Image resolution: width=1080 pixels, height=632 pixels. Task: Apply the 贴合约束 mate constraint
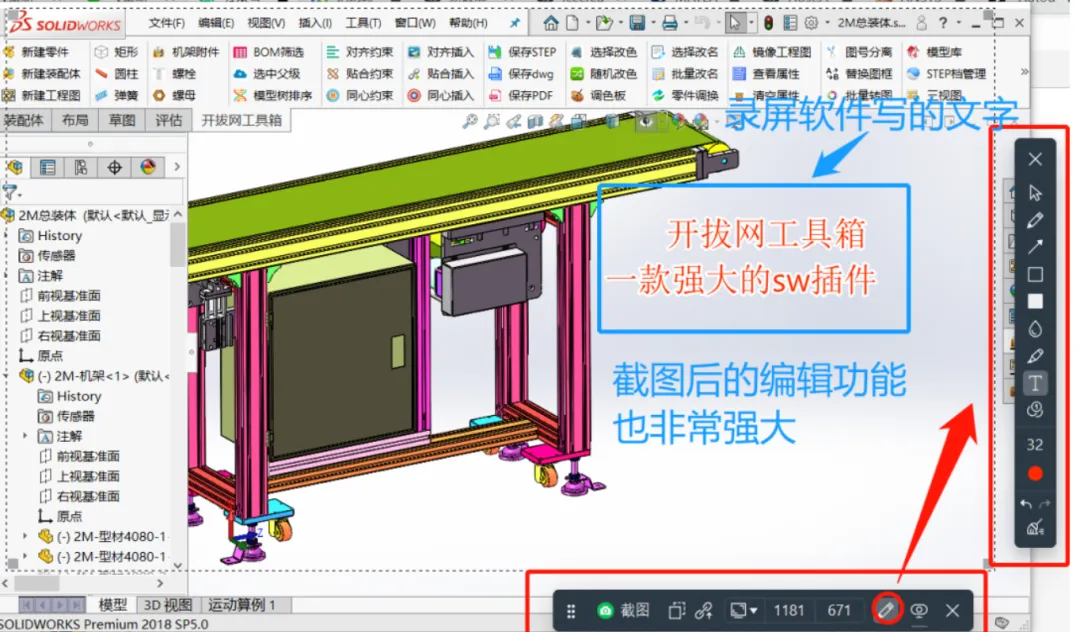click(360, 74)
